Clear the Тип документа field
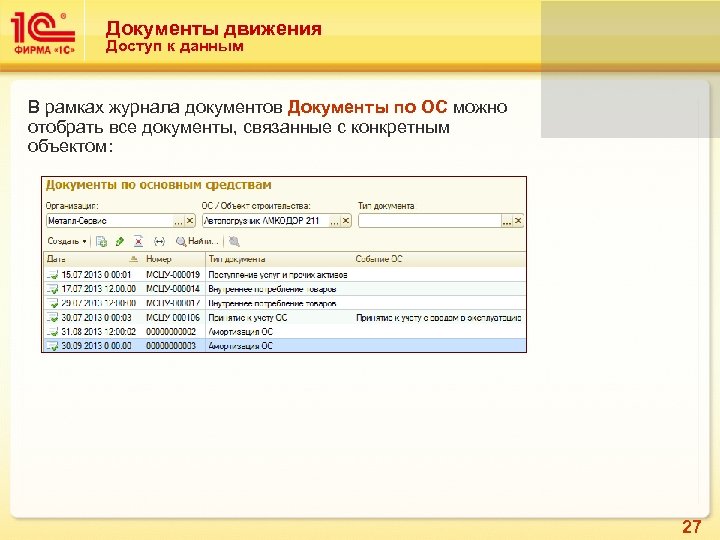The width and height of the screenshot is (720, 540). pos(518,221)
